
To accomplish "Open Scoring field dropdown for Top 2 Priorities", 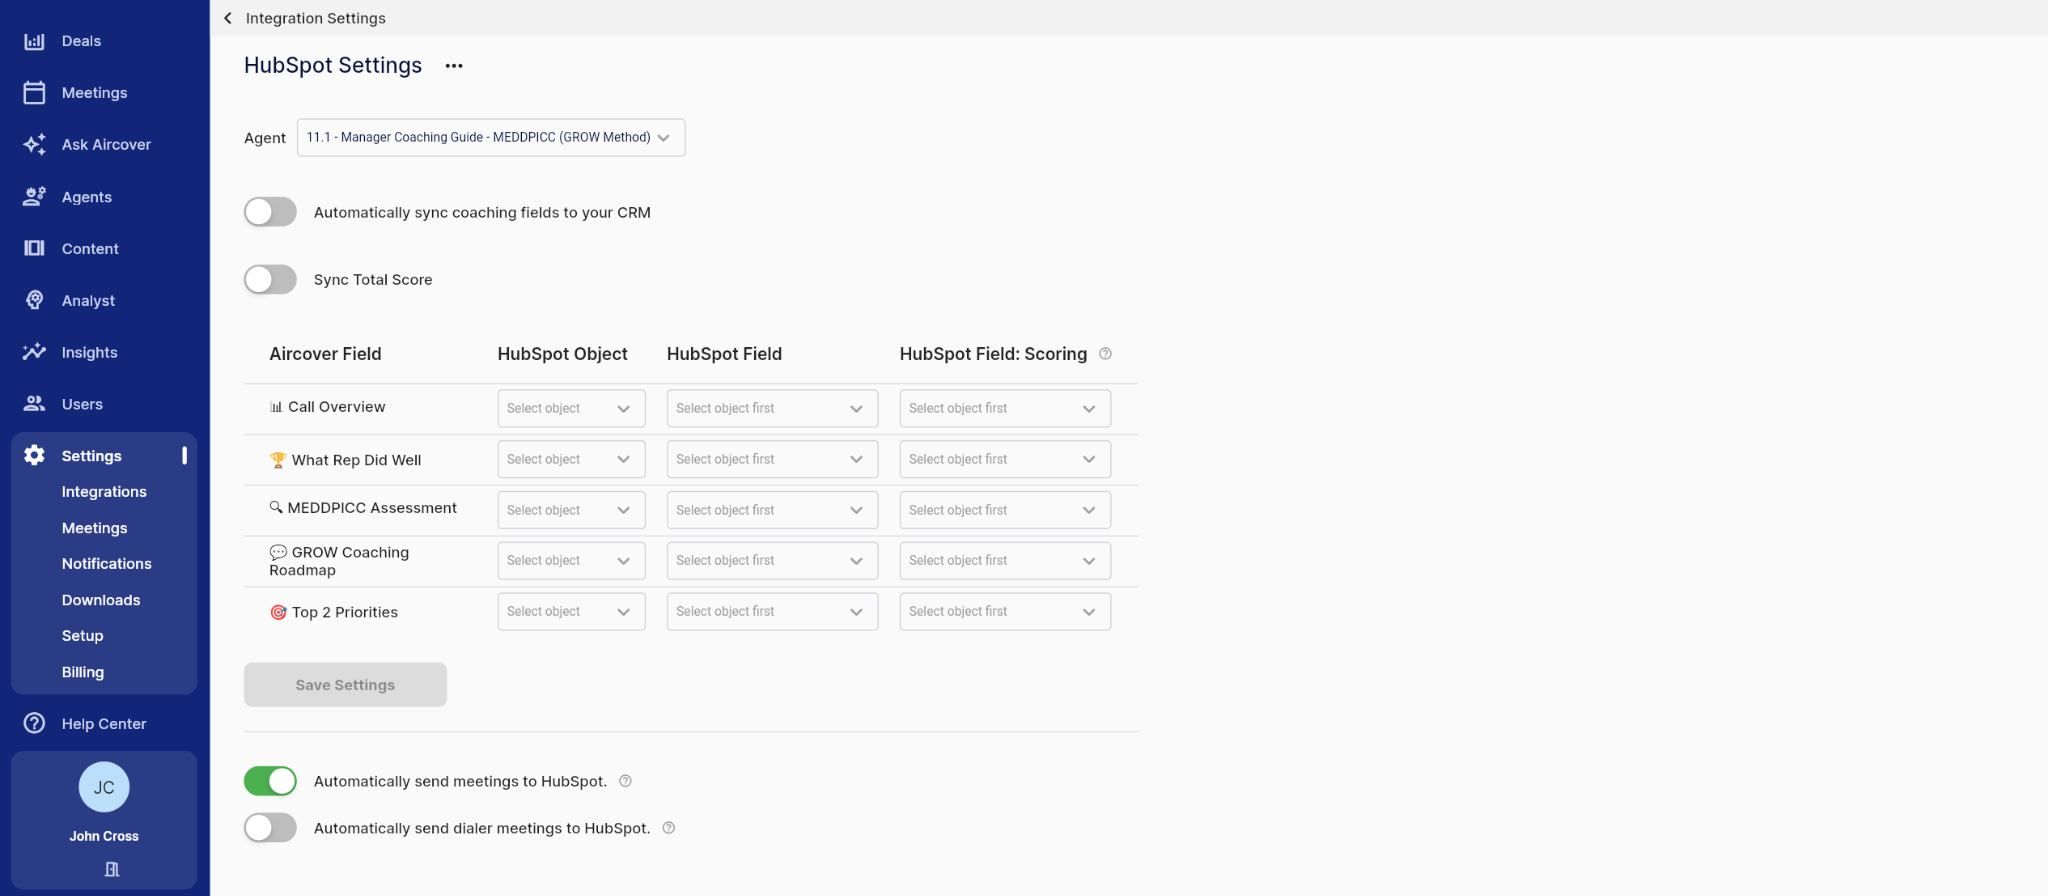I will (x=1005, y=611).
